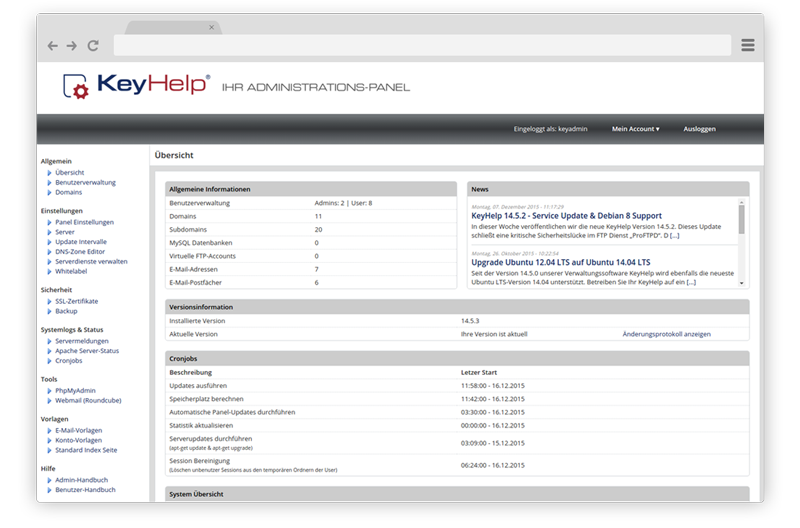Open Apache Server-Status
The image size is (800, 528).
pyautogui.click(x=87, y=351)
